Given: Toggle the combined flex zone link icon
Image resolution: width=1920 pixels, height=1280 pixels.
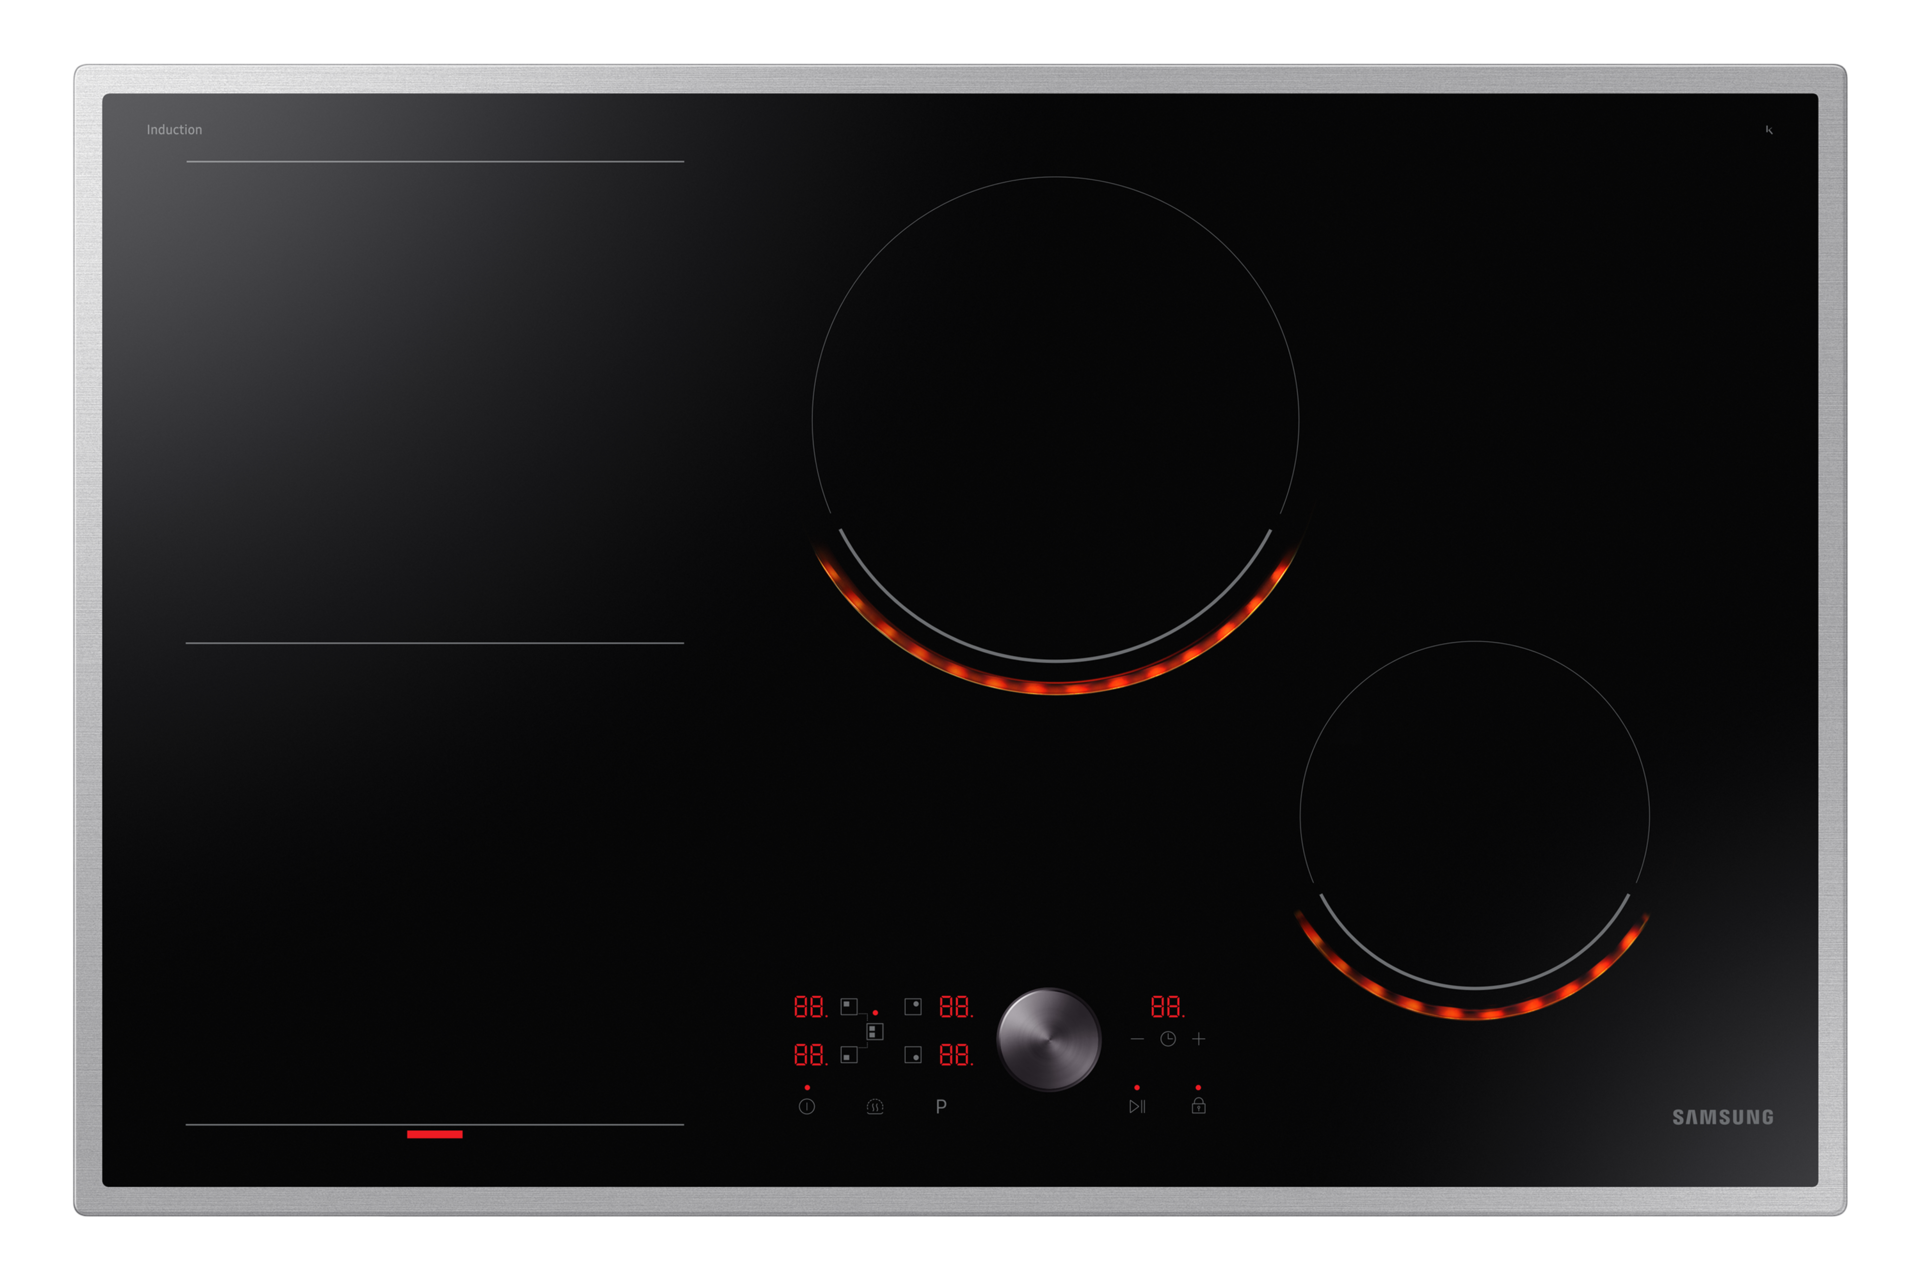Looking at the screenshot, I should tap(875, 1031).
